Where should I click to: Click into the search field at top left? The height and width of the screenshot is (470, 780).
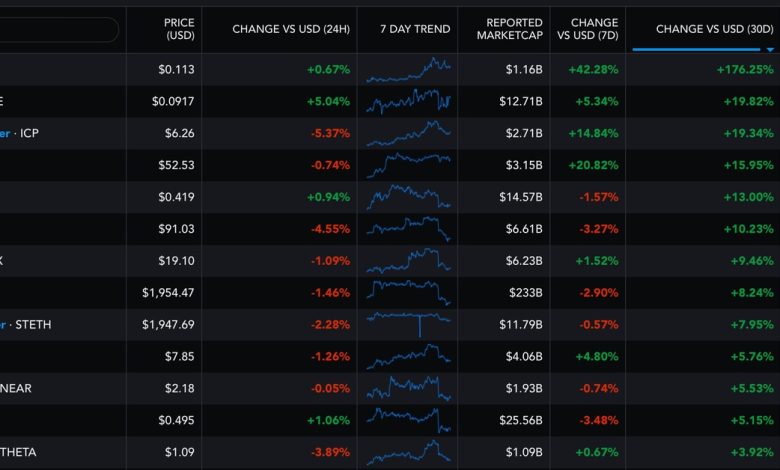click(58, 29)
